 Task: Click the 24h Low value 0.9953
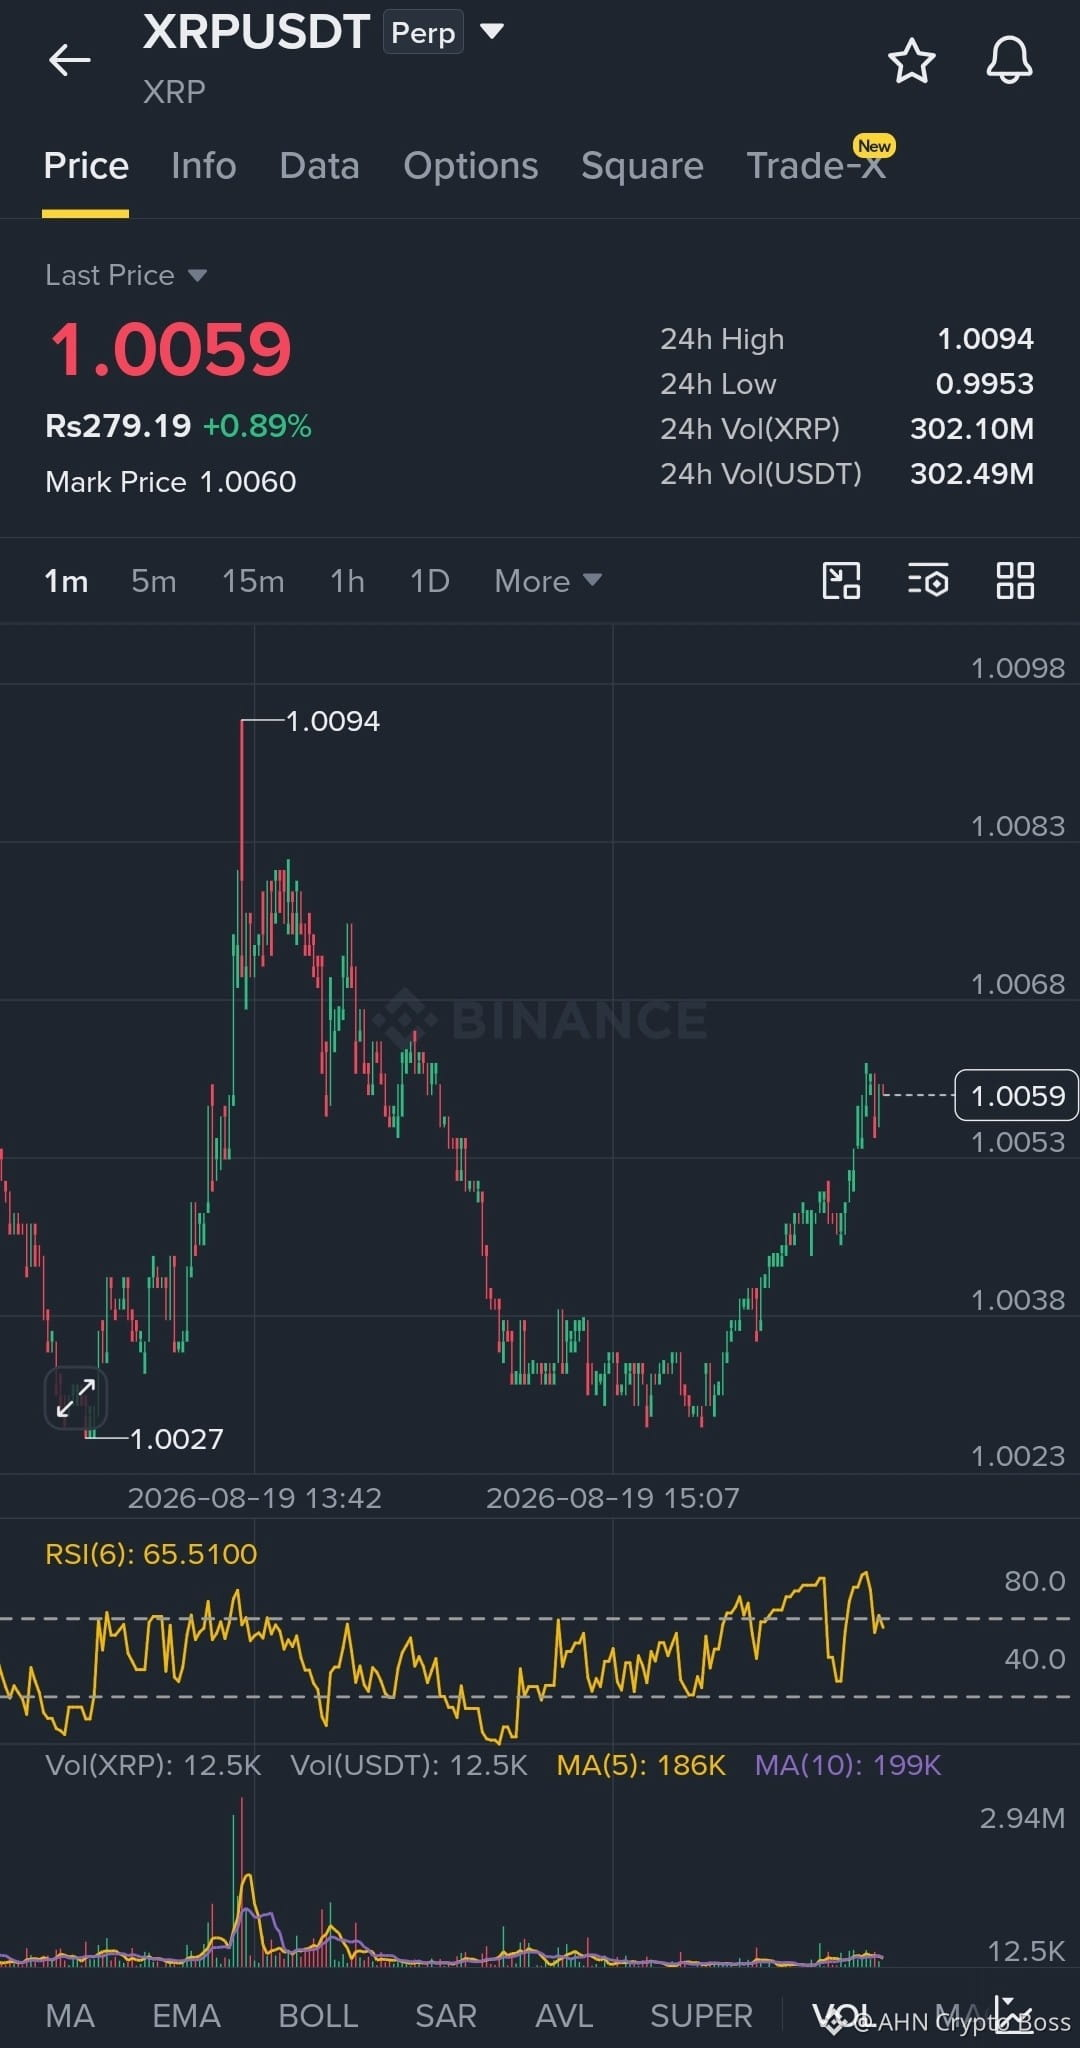pos(984,383)
